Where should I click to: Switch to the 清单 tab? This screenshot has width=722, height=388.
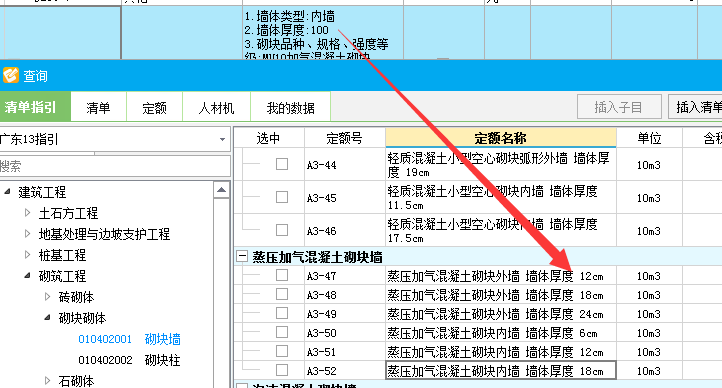point(99,107)
